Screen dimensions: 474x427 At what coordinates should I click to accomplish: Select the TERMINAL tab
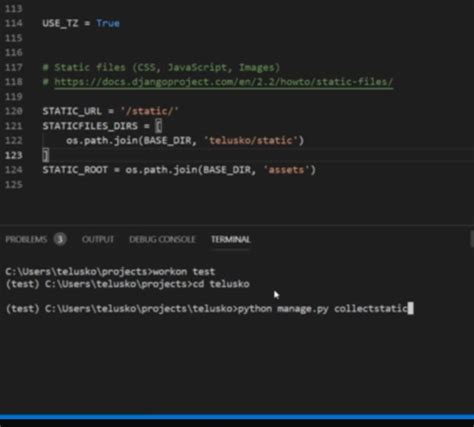[230, 239]
